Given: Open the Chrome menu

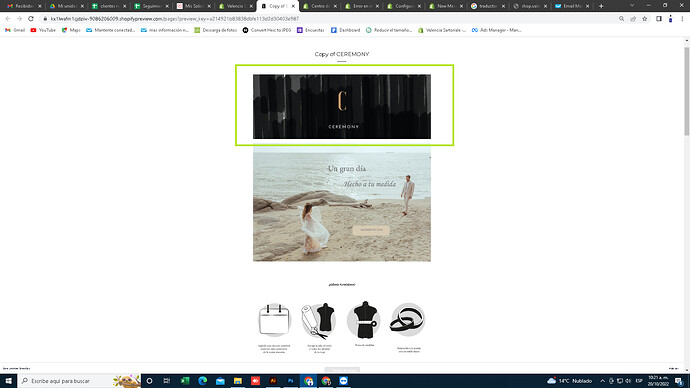Looking at the screenshot, I should click(682, 19).
